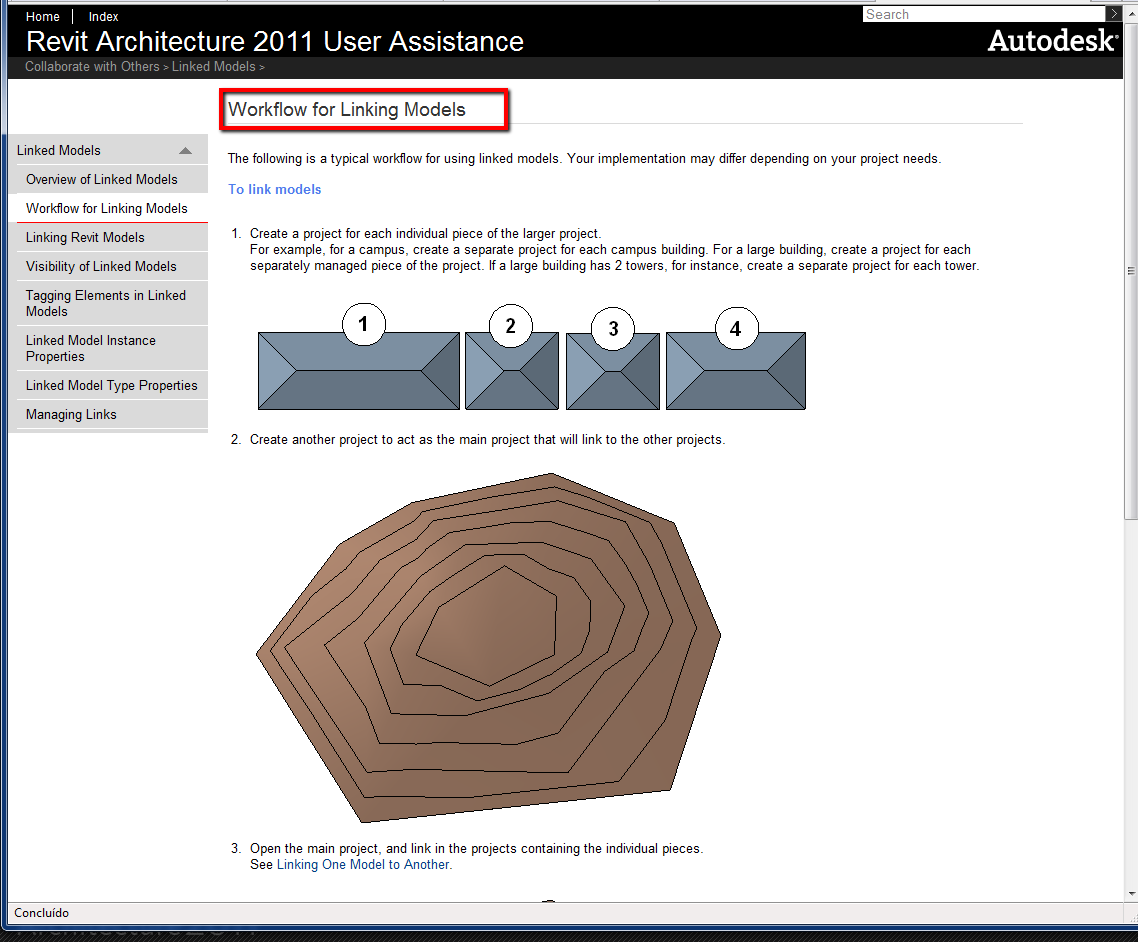This screenshot has height=942, width=1138.
Task: Open Managing Links topic
Action: 71,414
